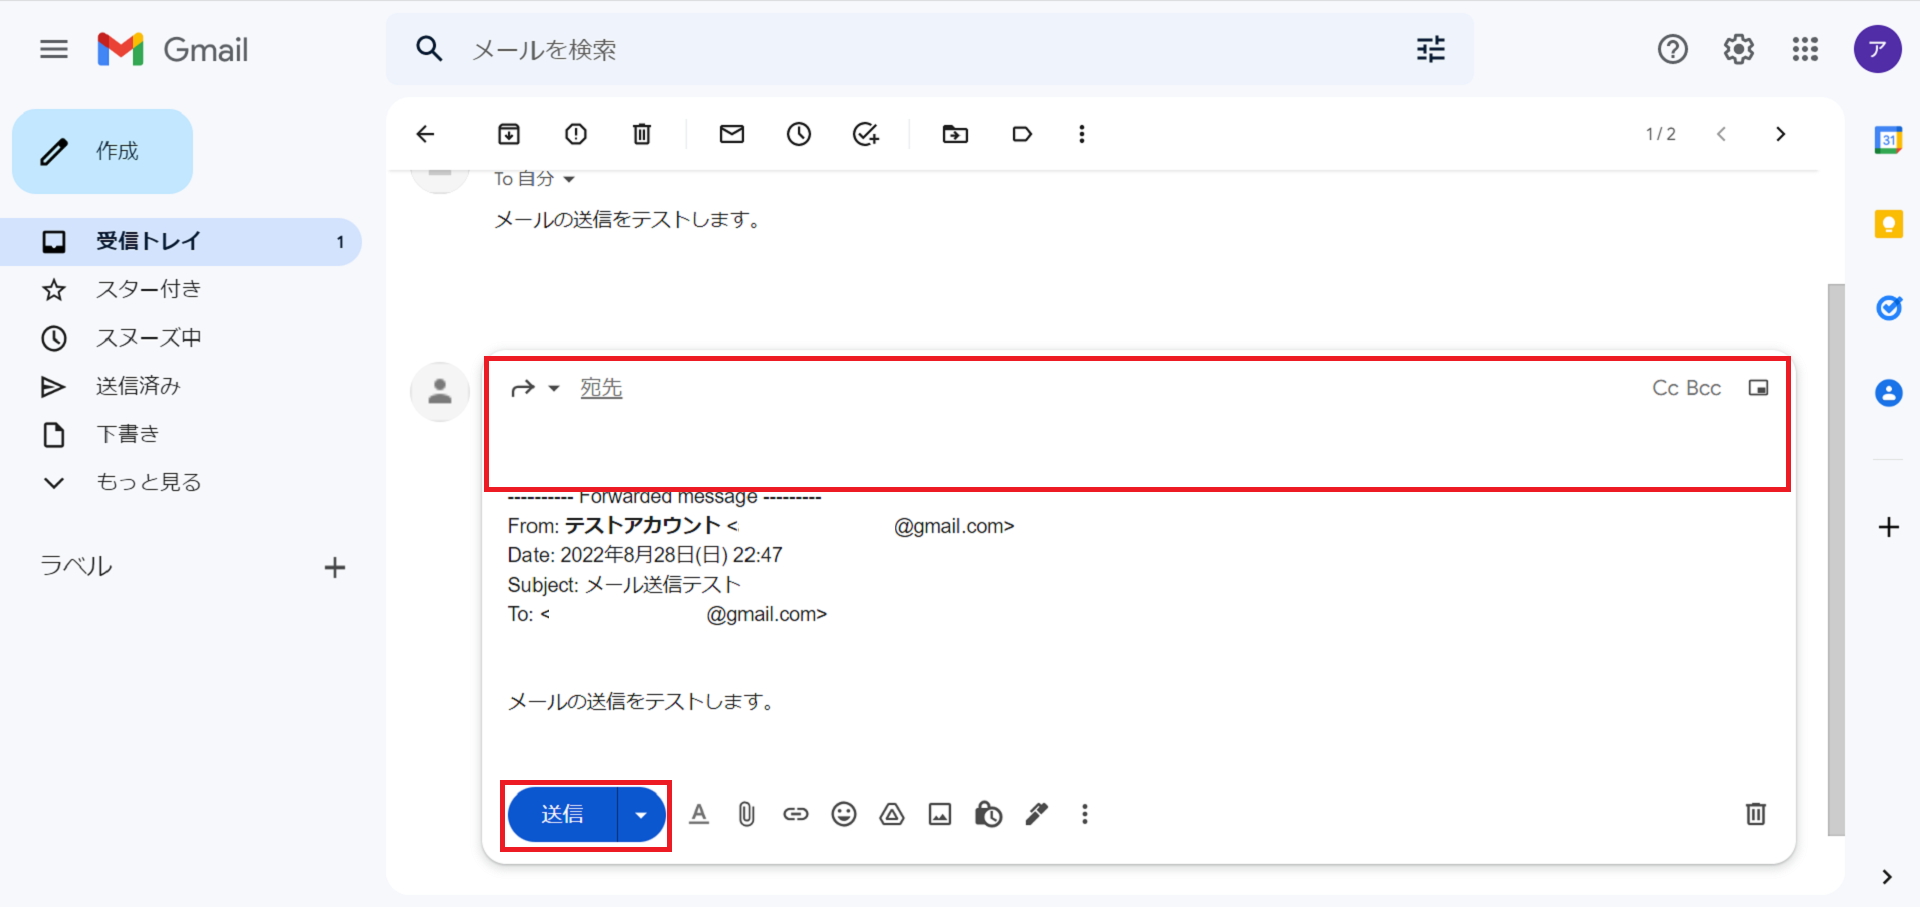Toggle formatting options text icon
Image resolution: width=1920 pixels, height=907 pixels.
tap(699, 814)
